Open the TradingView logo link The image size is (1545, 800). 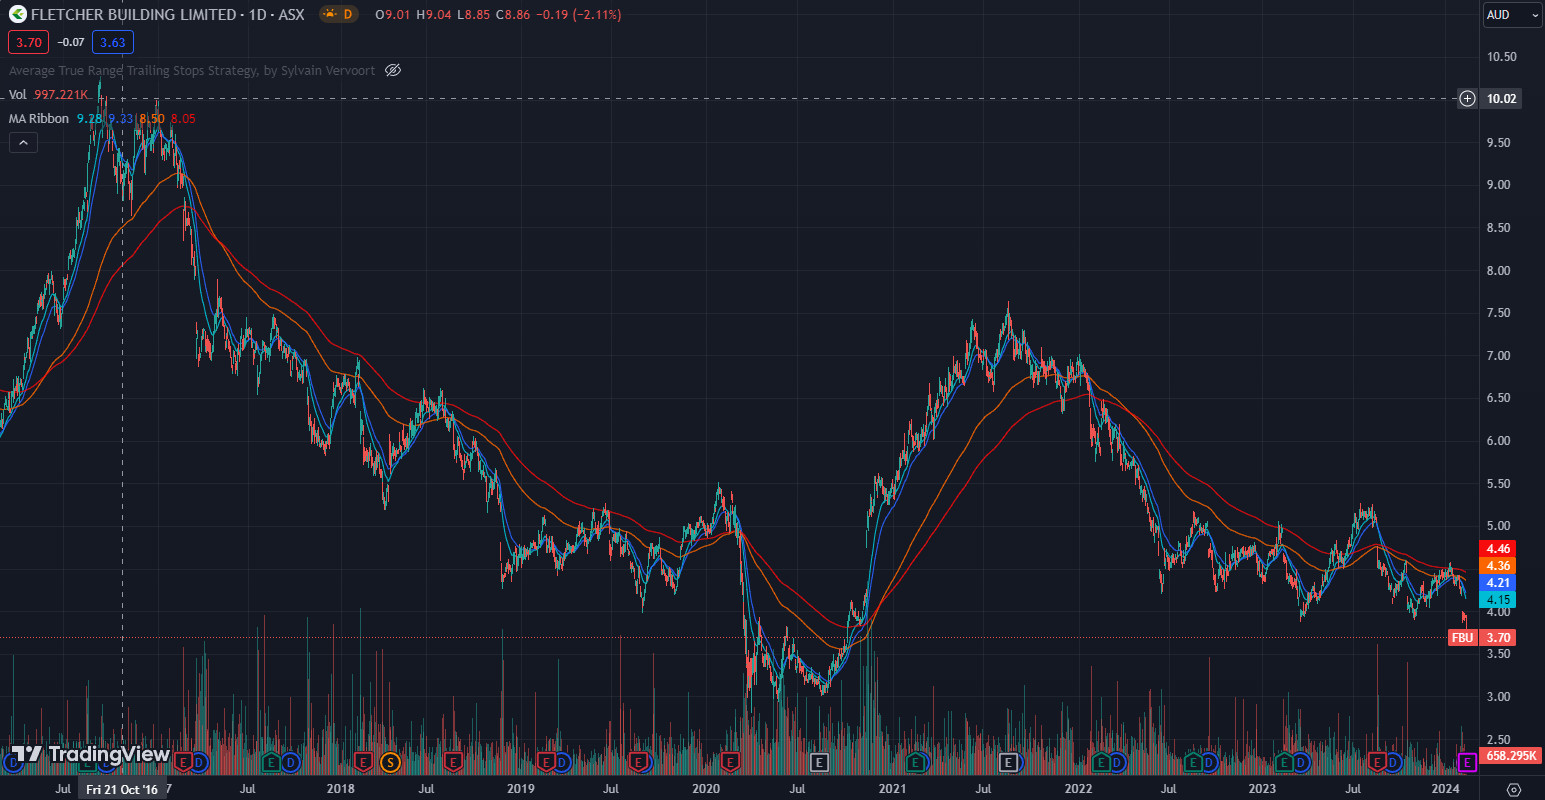coord(91,754)
